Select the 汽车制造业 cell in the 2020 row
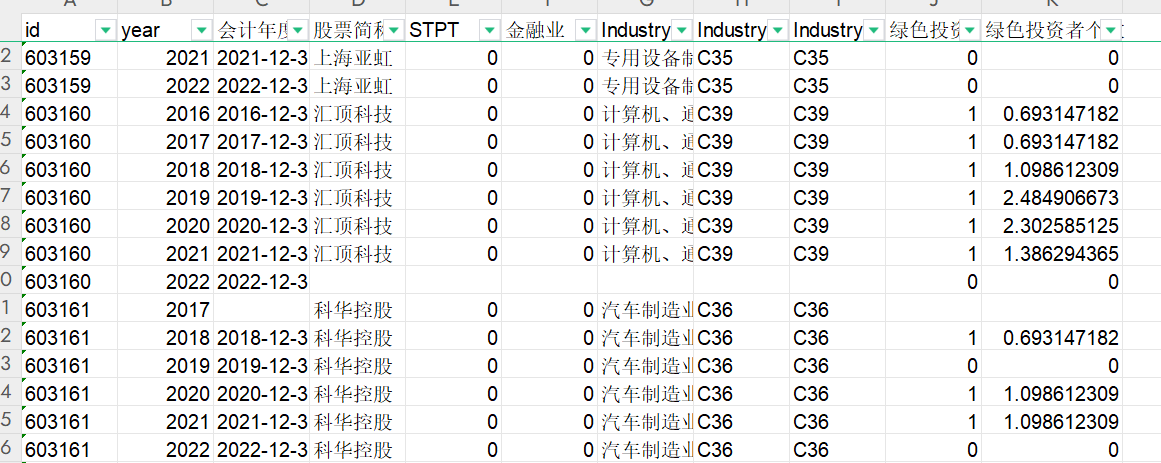Image resolution: width=1161 pixels, height=463 pixels. tap(646, 395)
